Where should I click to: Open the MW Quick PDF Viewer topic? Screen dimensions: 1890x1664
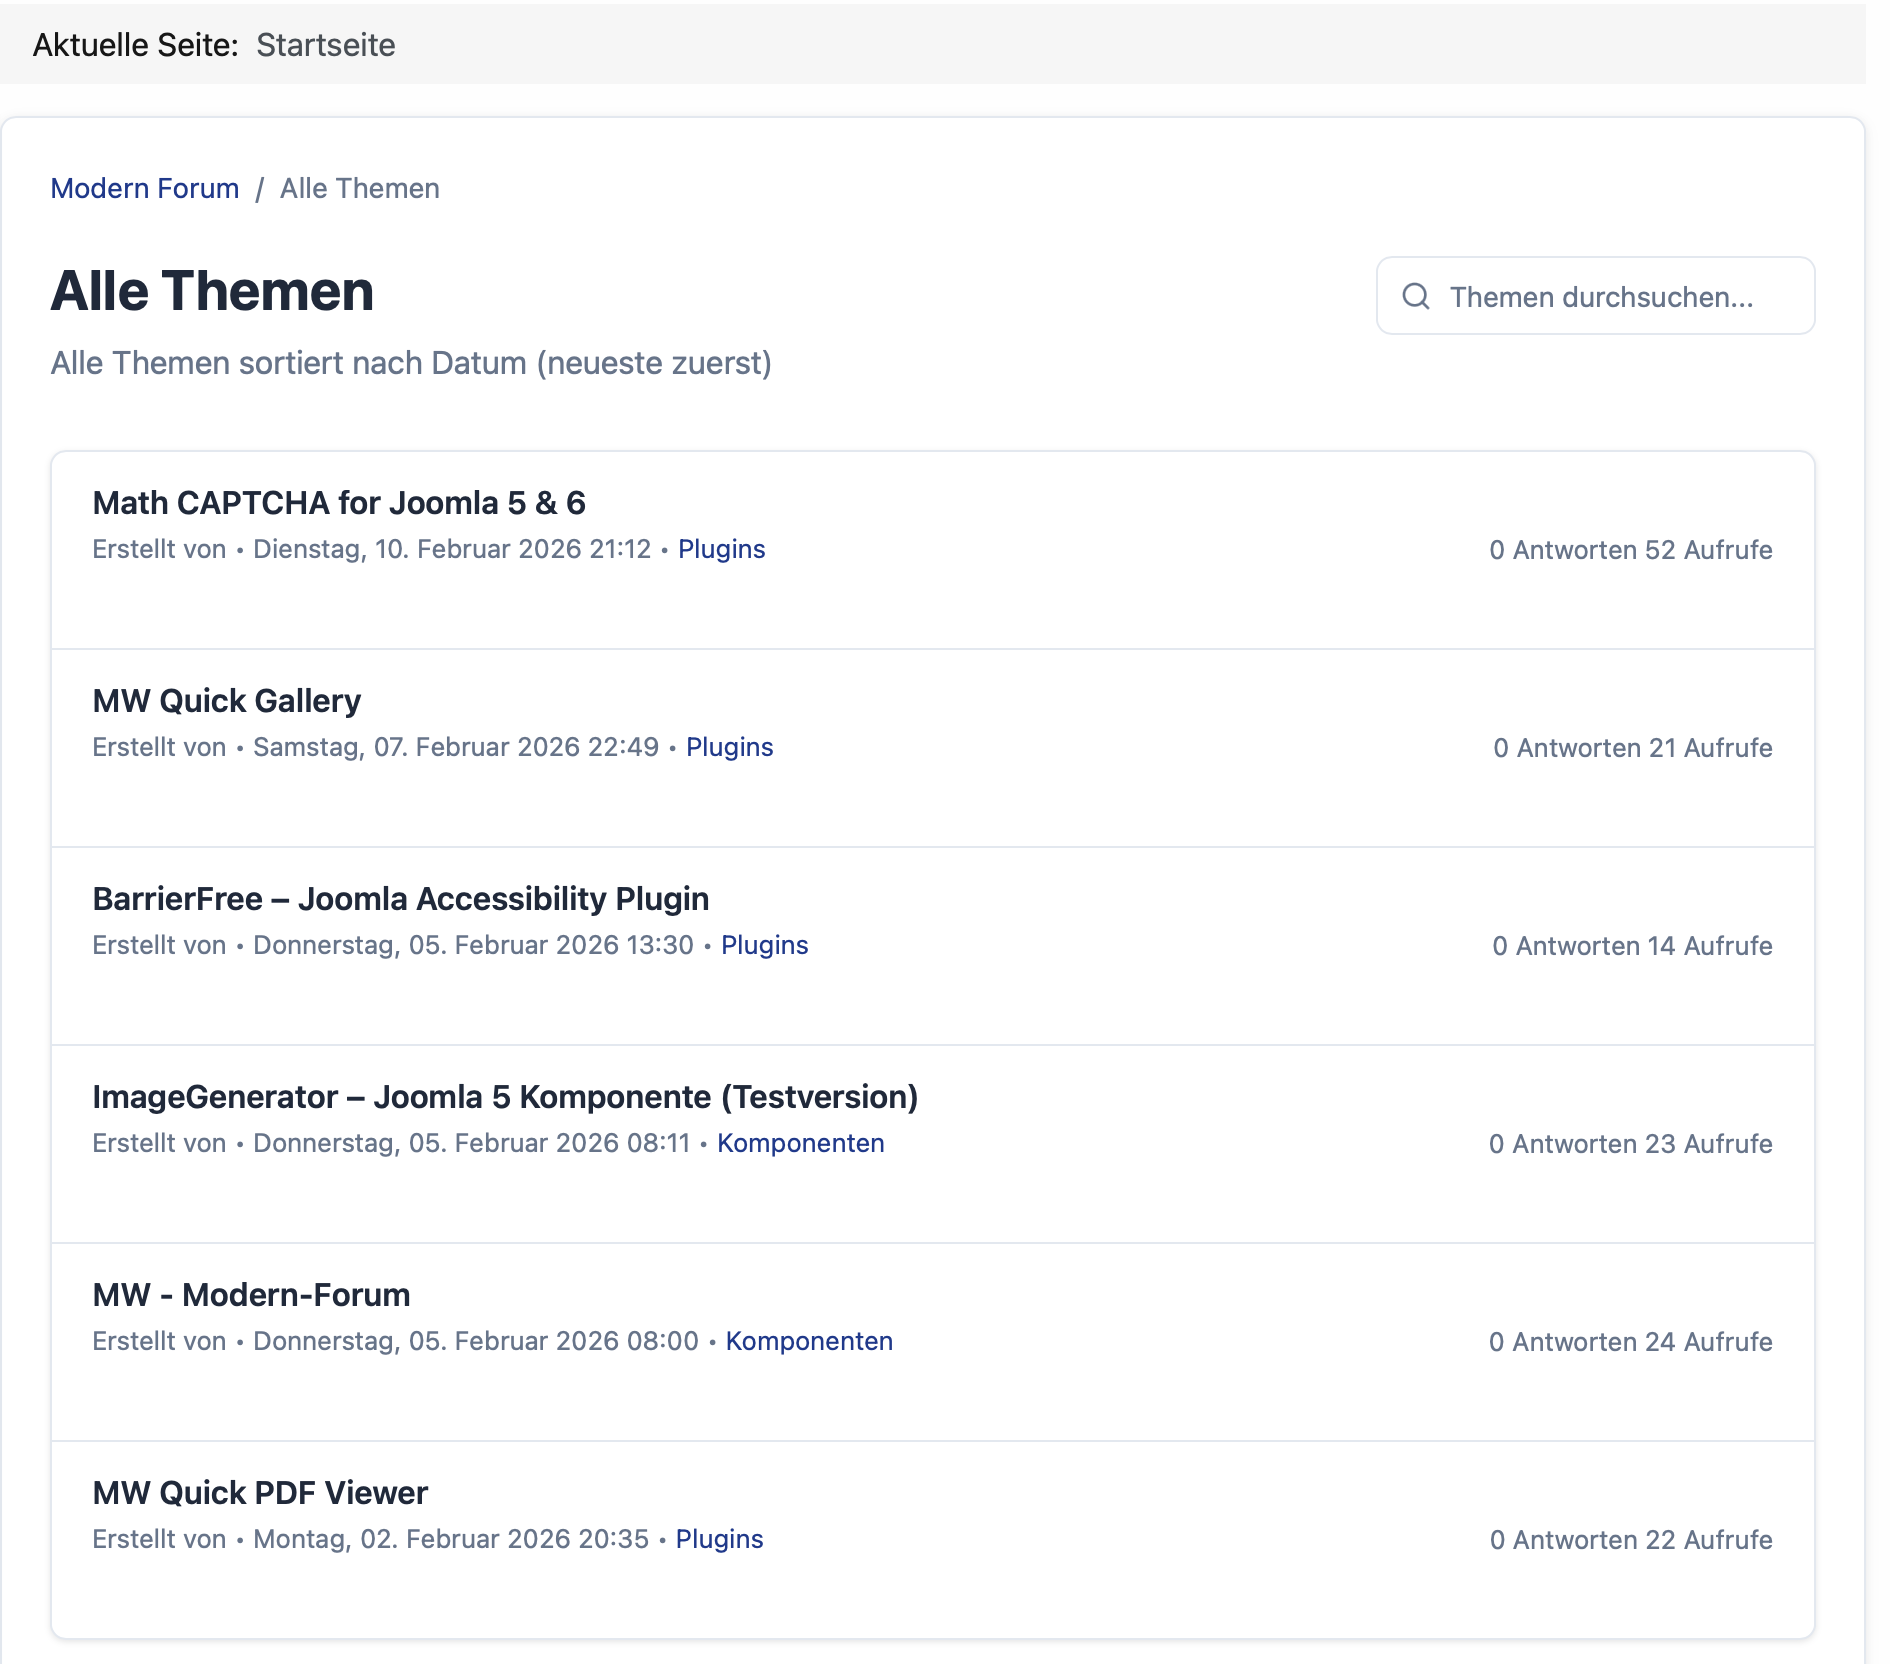(260, 1493)
